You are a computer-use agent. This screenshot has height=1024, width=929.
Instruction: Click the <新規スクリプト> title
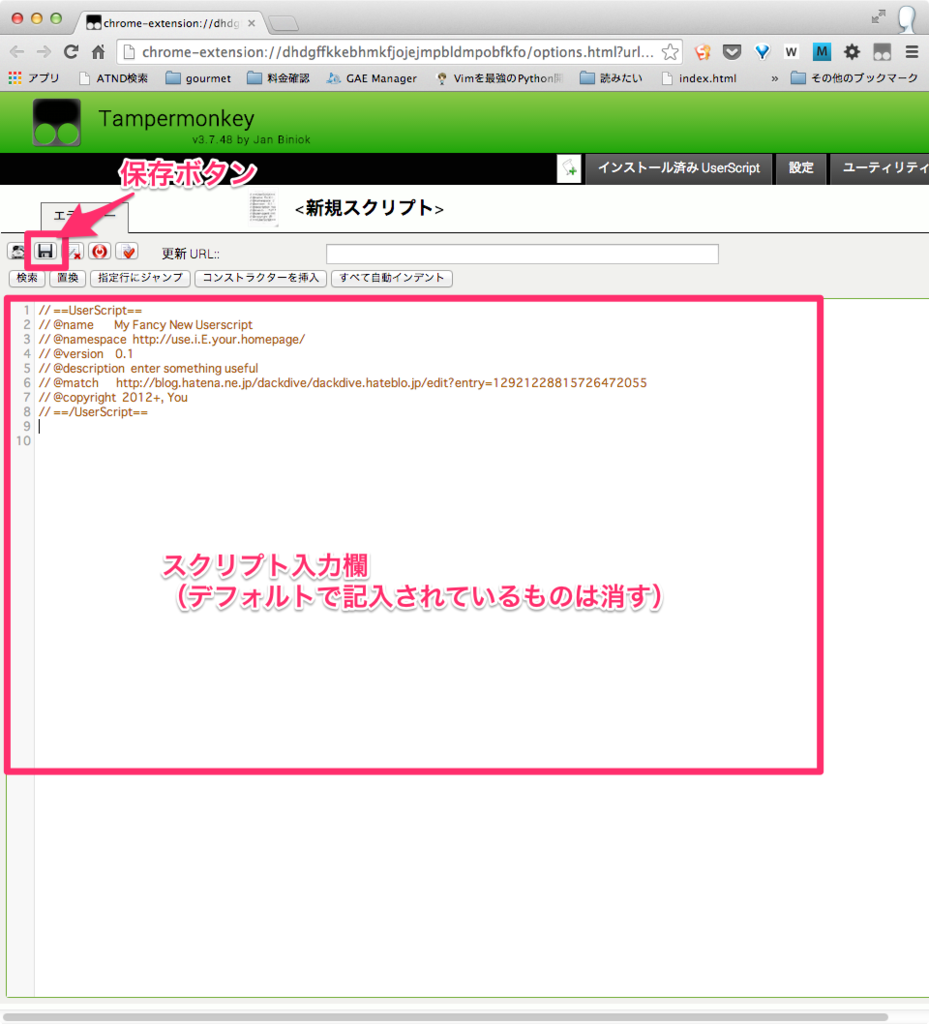pyautogui.click(x=370, y=208)
